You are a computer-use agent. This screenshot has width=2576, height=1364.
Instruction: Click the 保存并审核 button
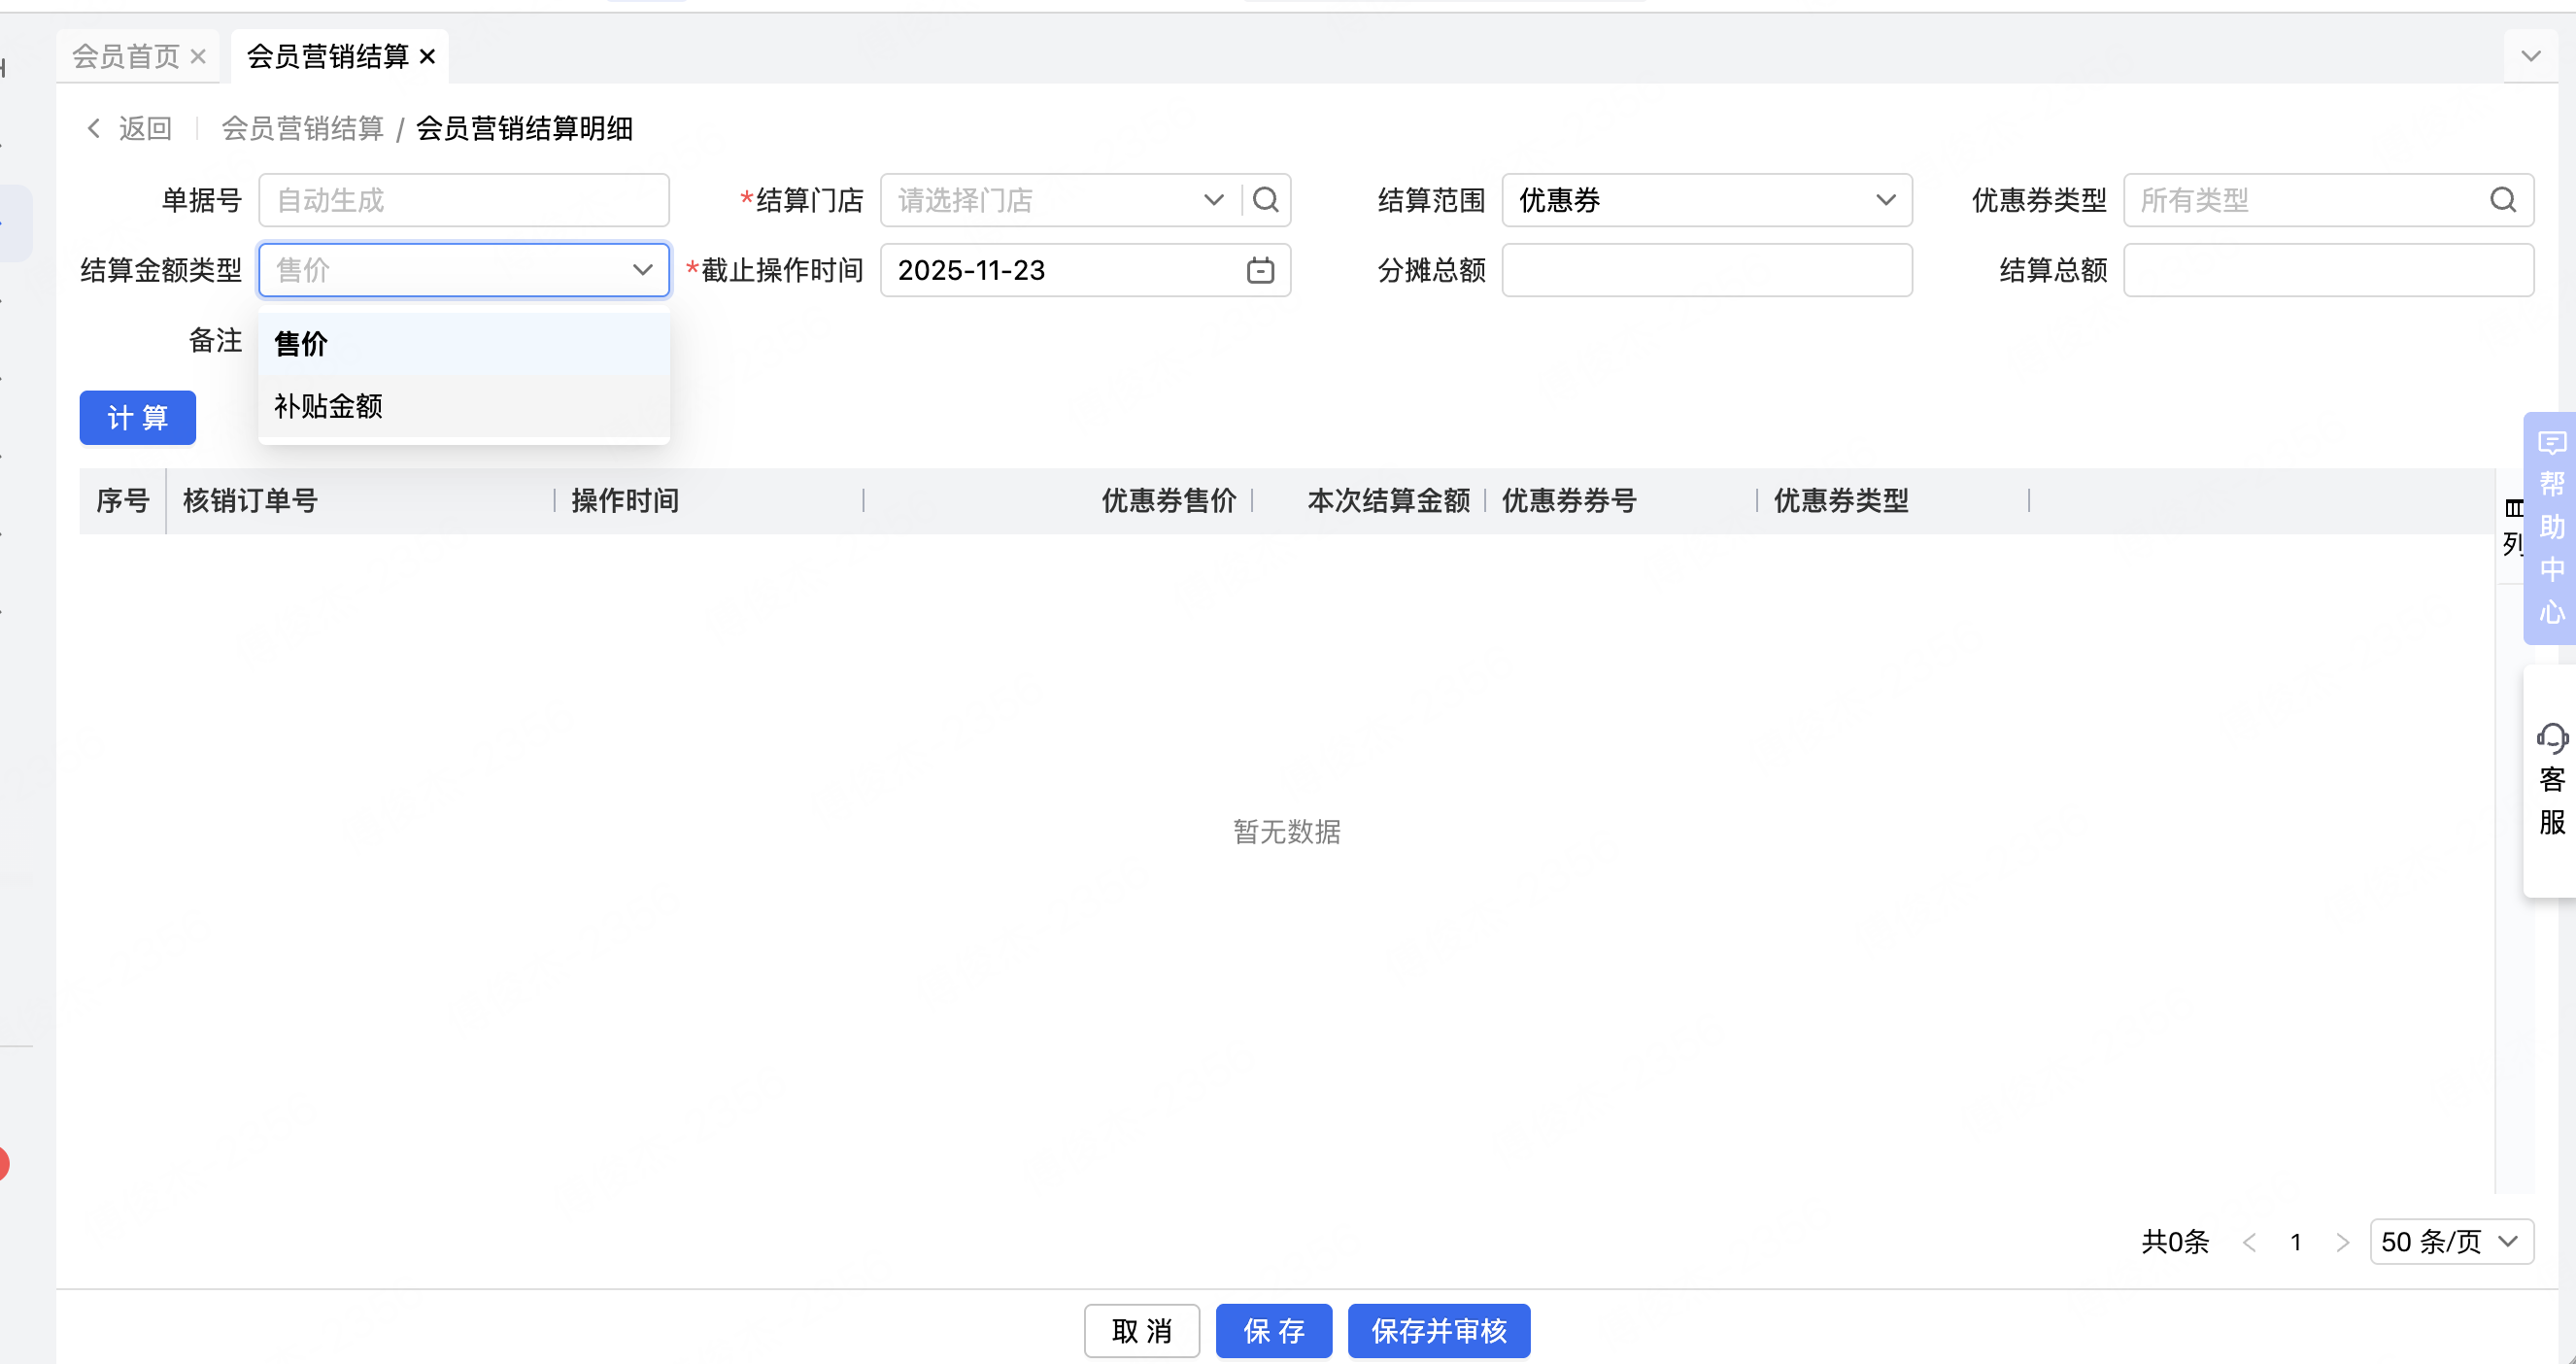pos(1438,1331)
